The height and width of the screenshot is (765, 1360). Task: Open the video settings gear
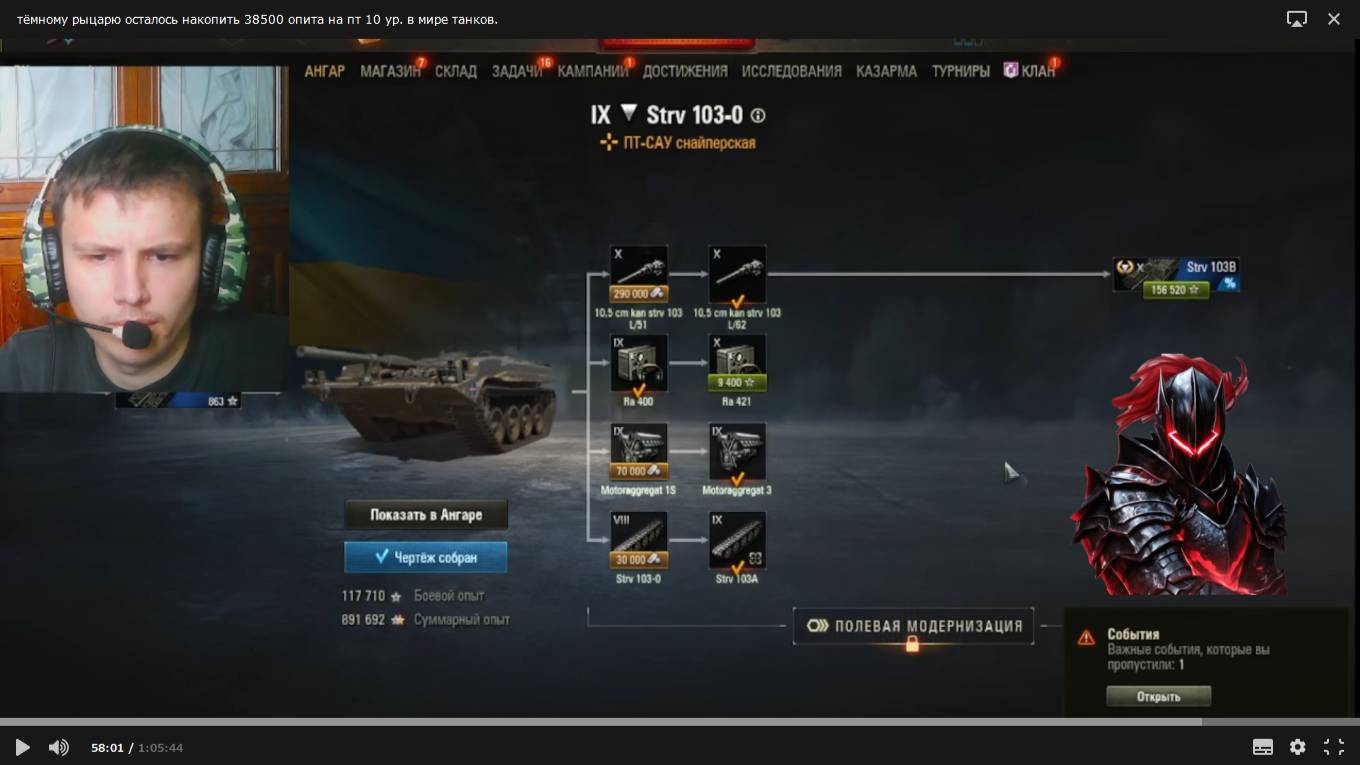pos(1297,747)
